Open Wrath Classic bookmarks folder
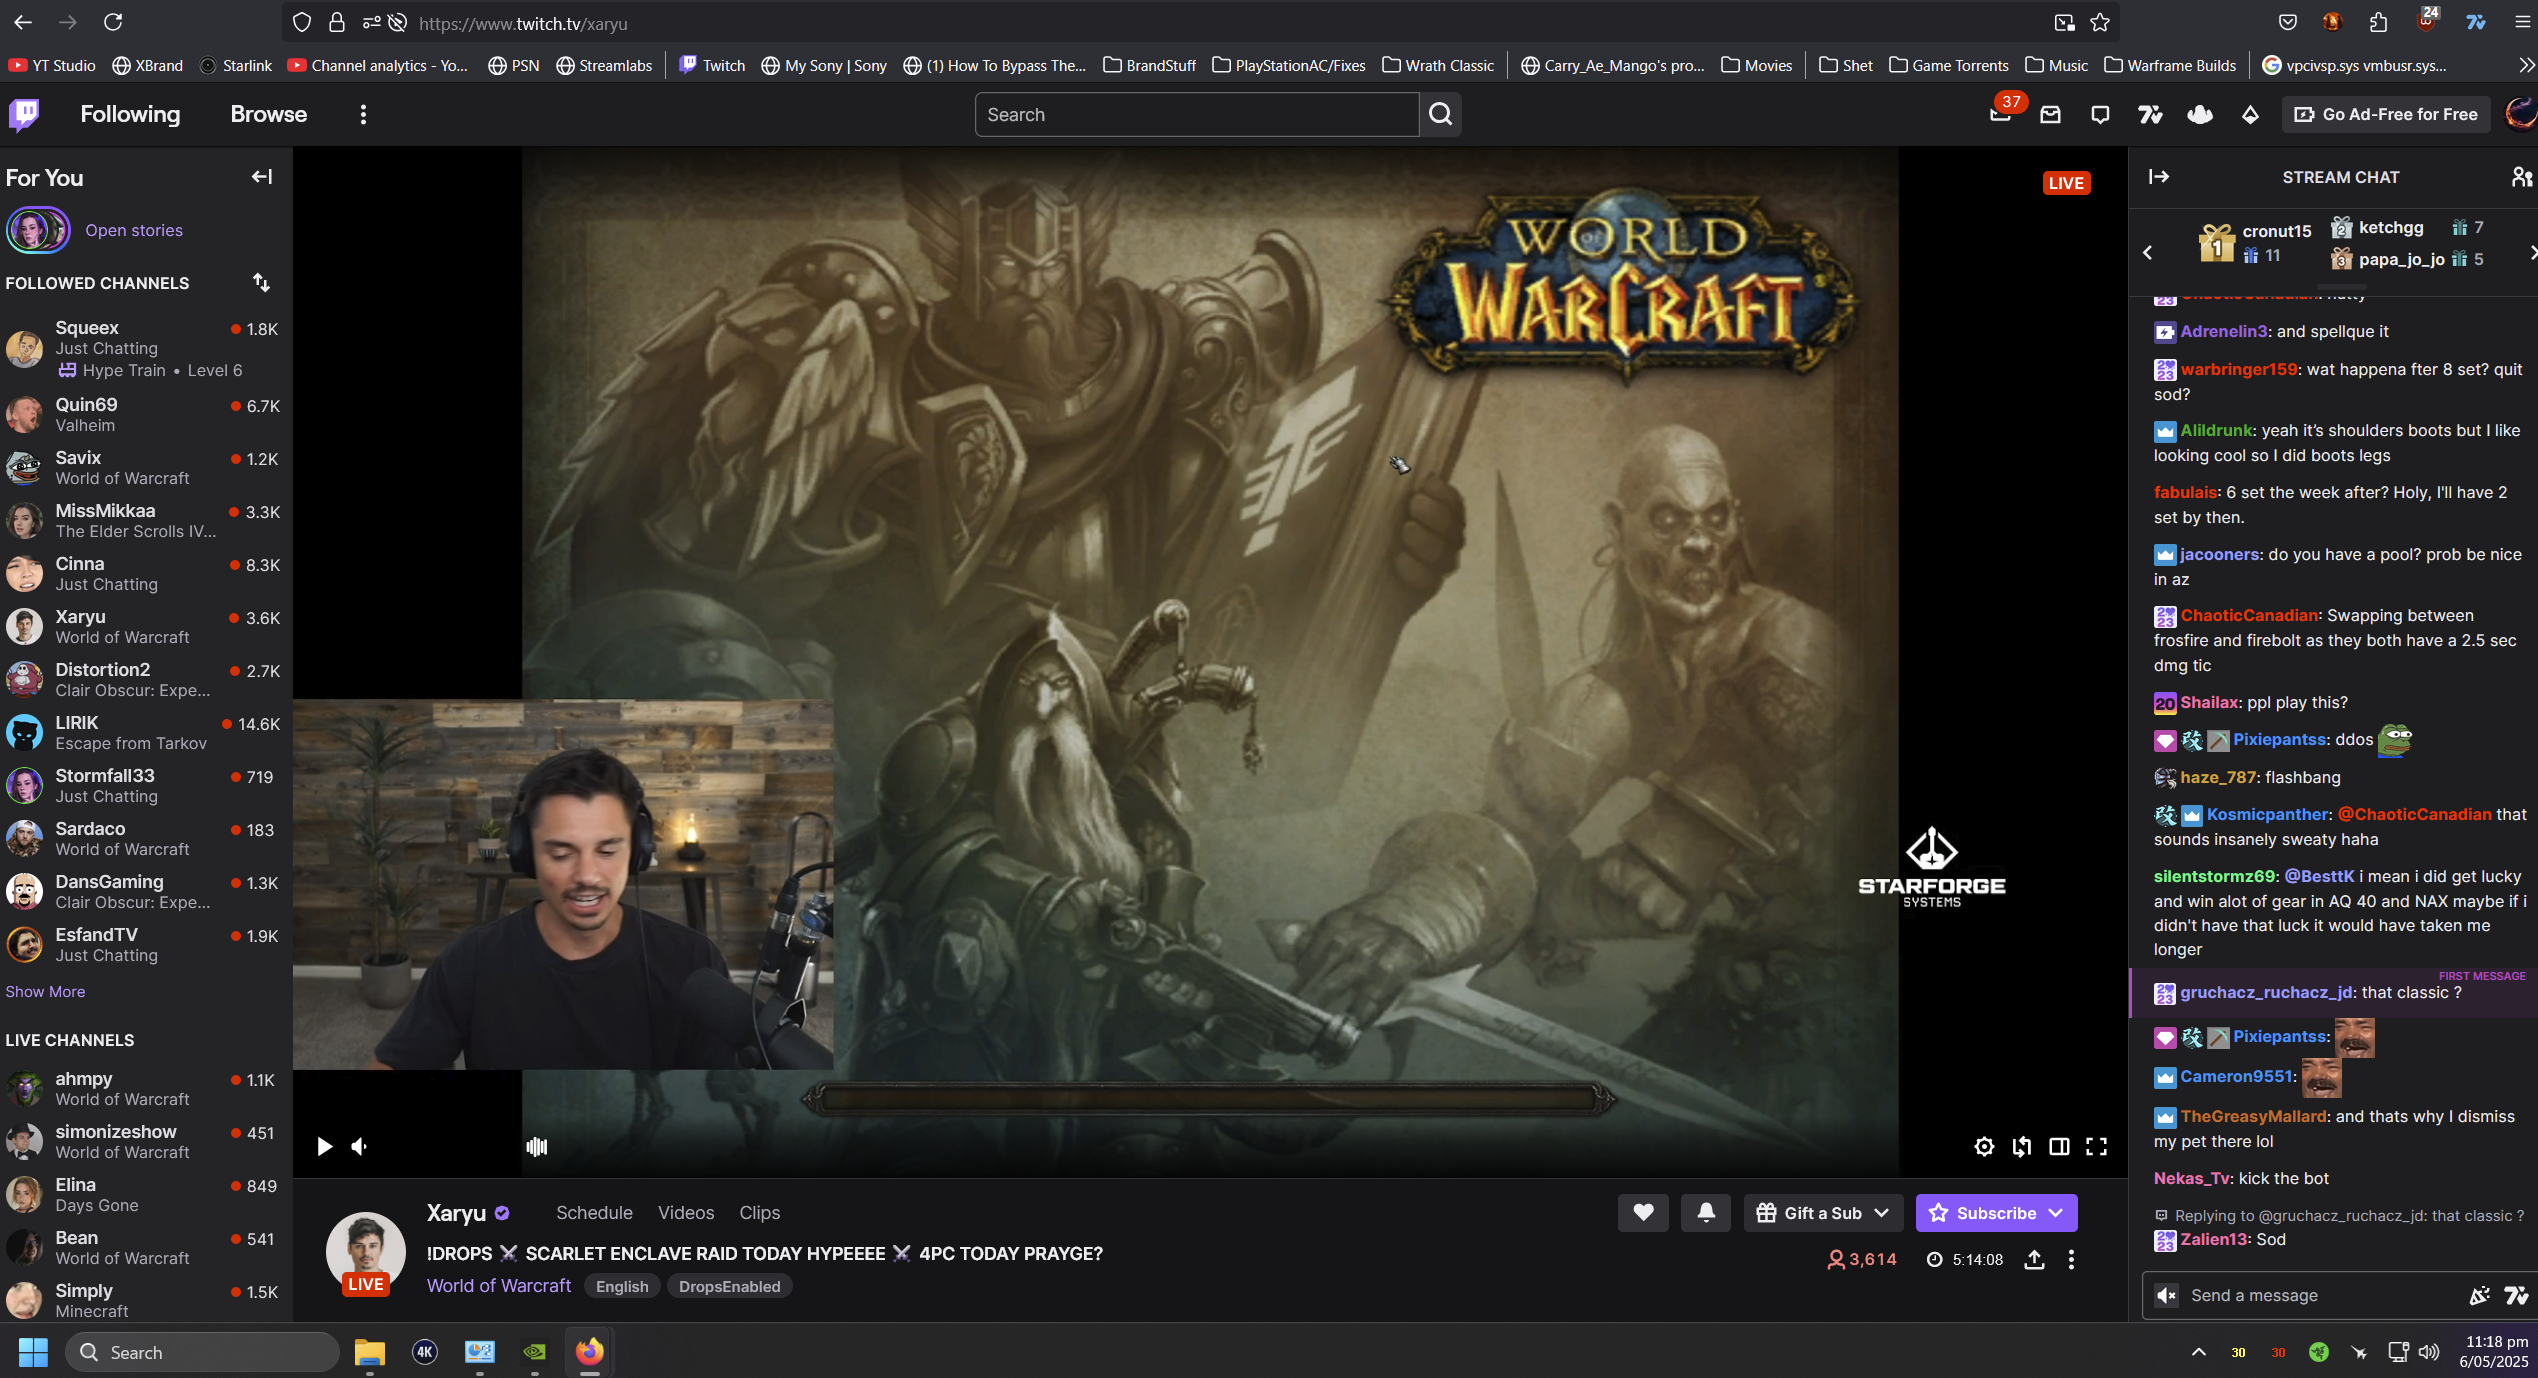The width and height of the screenshot is (2538, 1378). pos(1437,65)
